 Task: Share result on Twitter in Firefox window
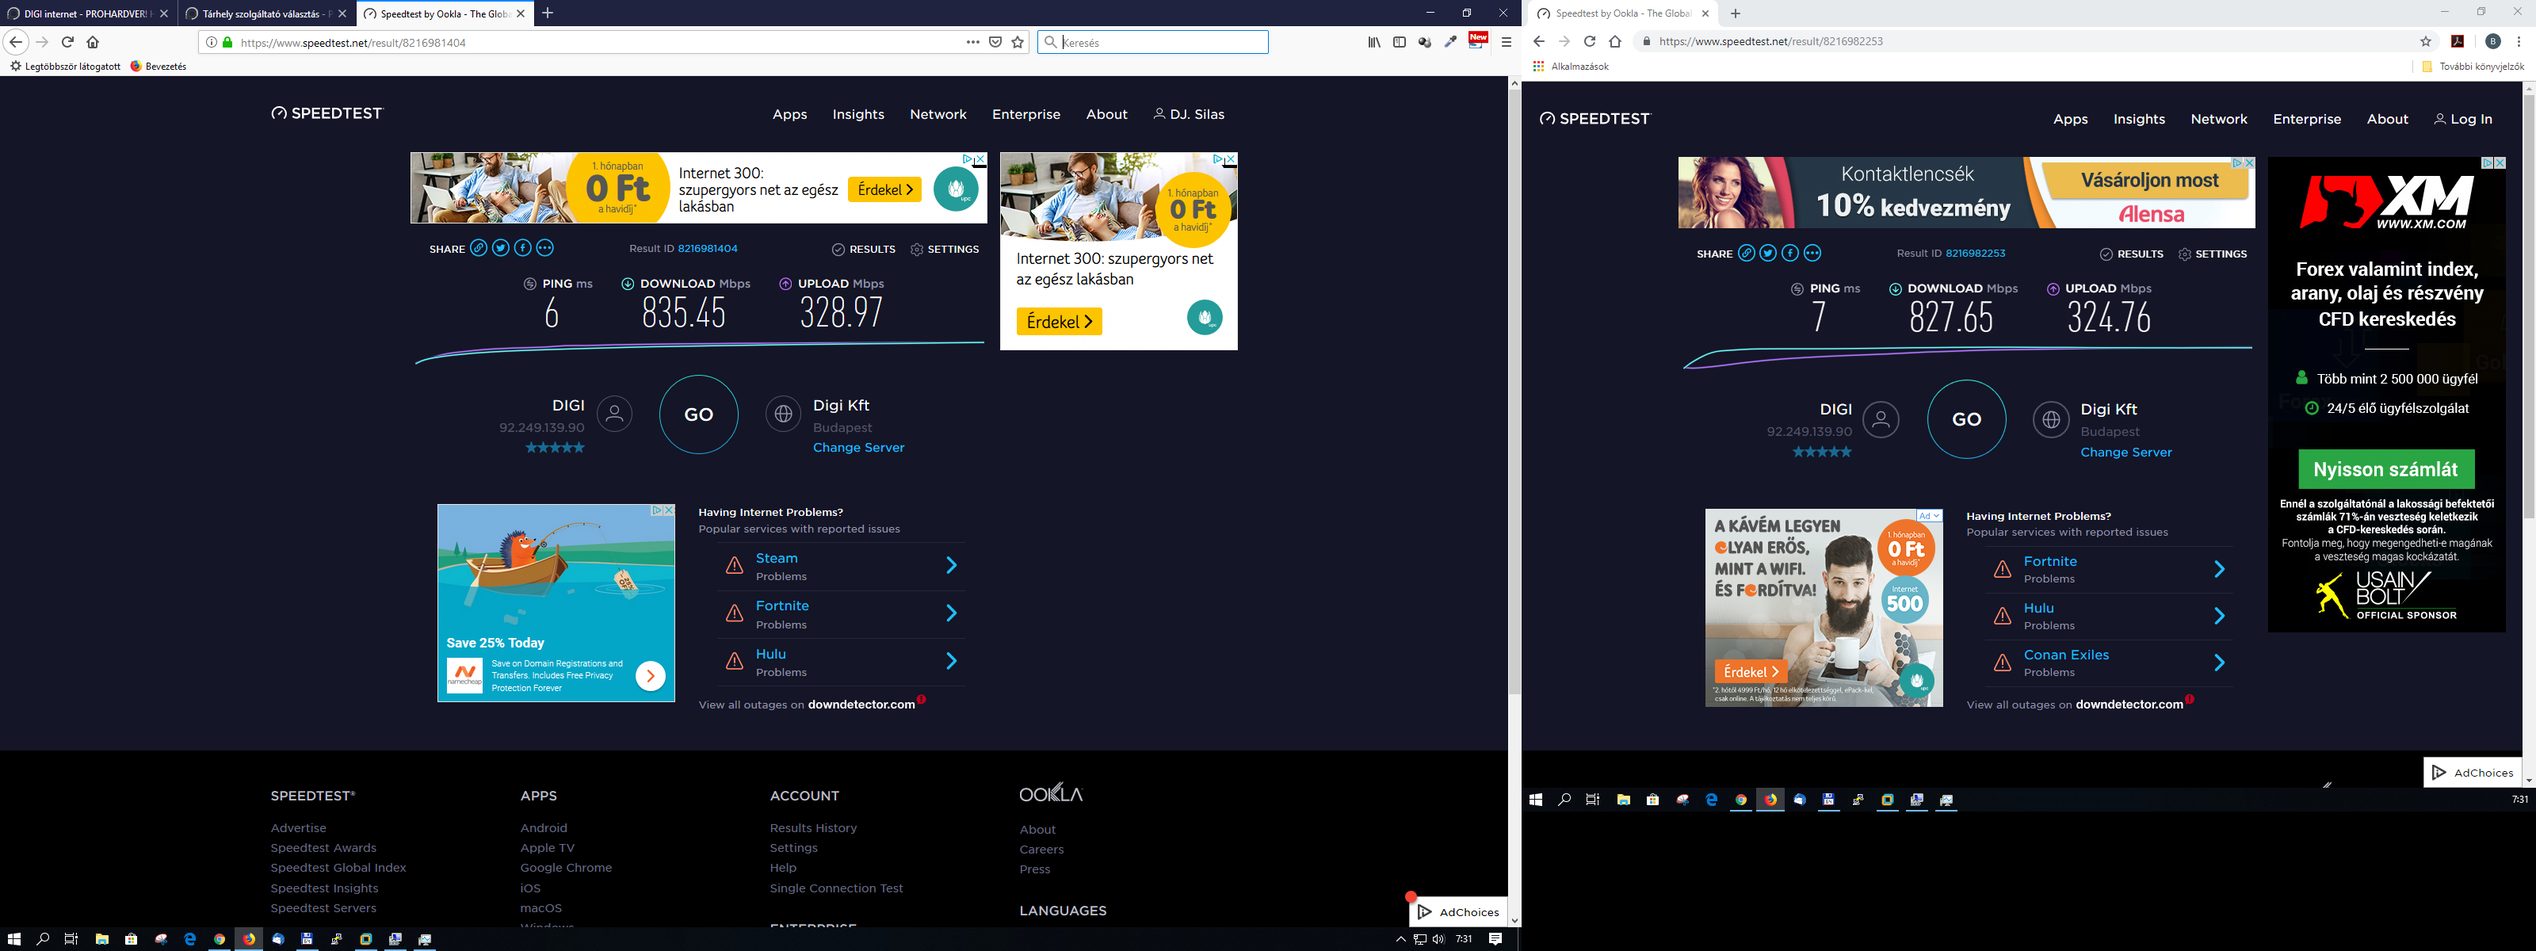(x=501, y=248)
